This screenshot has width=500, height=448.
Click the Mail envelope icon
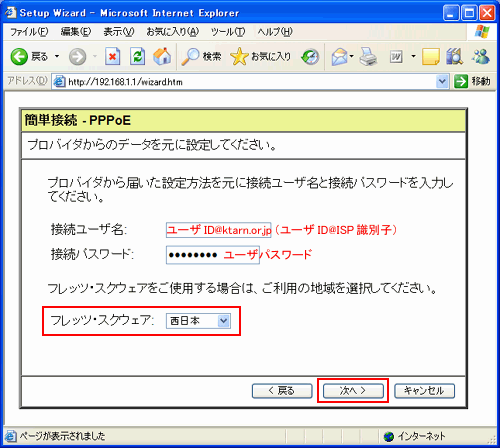[x=339, y=57]
